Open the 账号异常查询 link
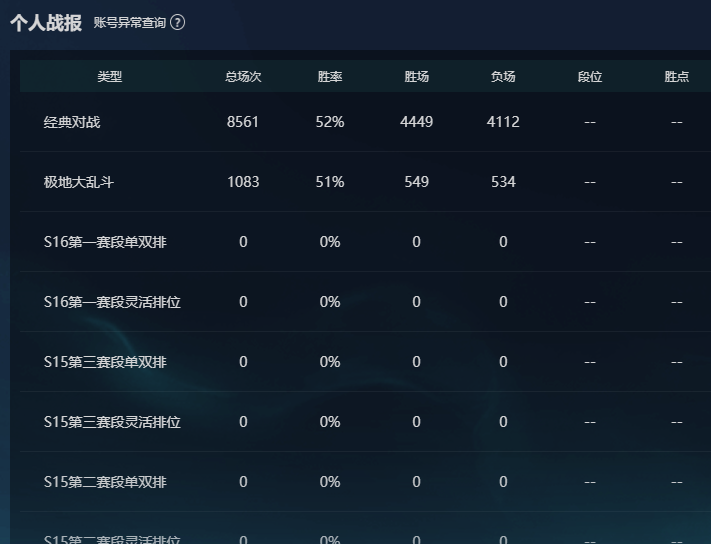The image size is (711, 544). point(130,22)
